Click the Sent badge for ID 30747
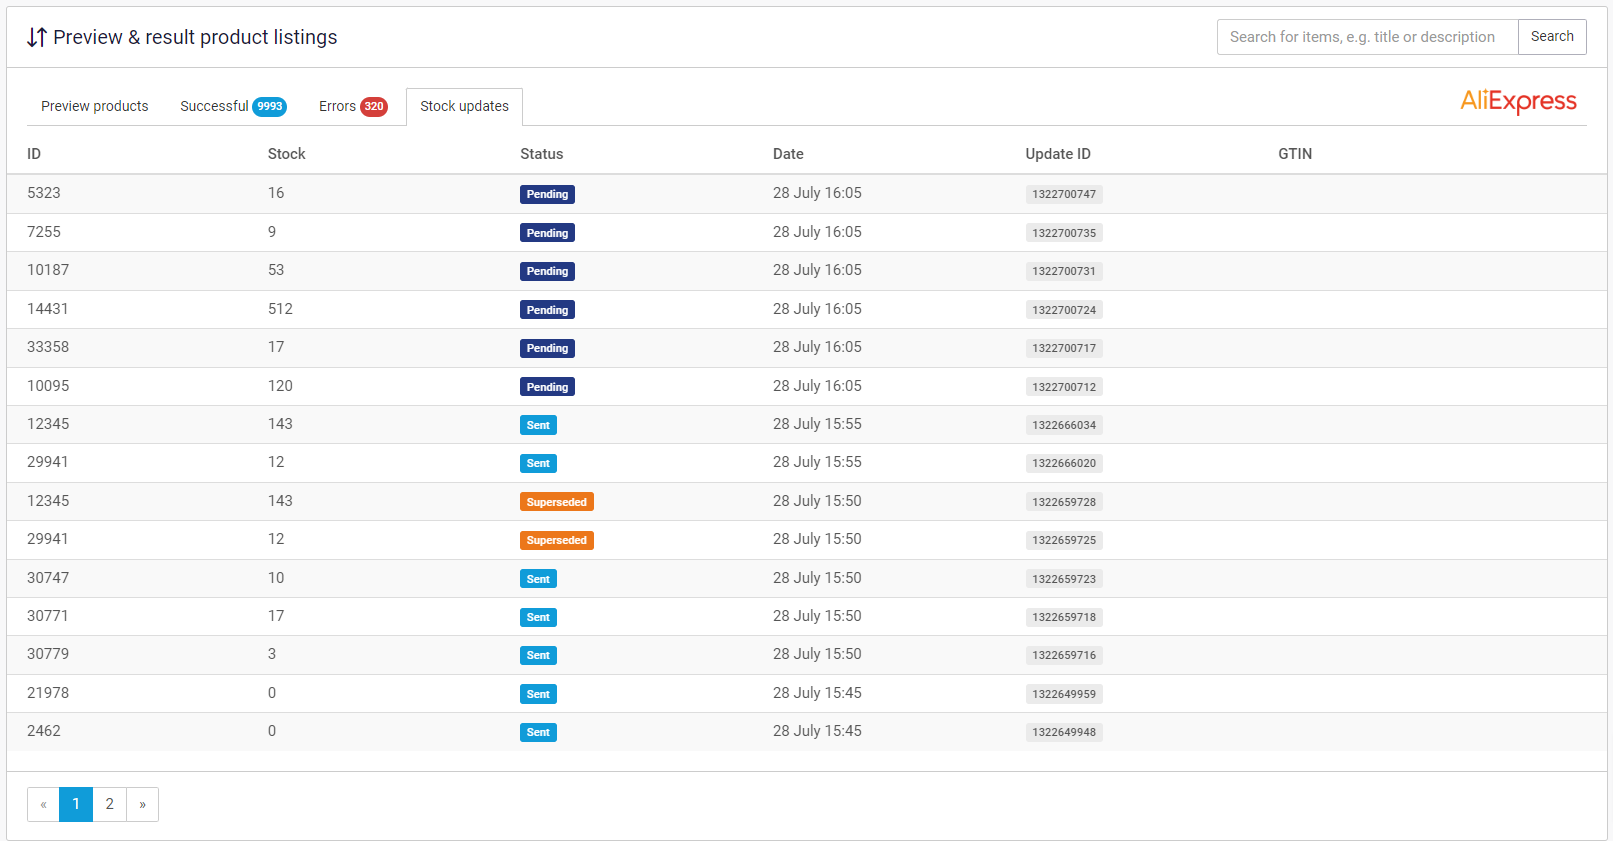 (538, 579)
